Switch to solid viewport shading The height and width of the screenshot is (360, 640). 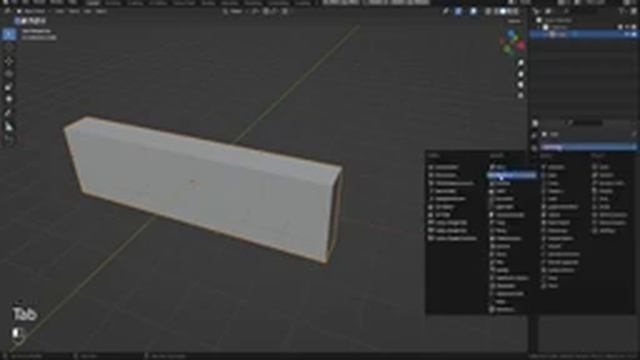tap(503, 11)
